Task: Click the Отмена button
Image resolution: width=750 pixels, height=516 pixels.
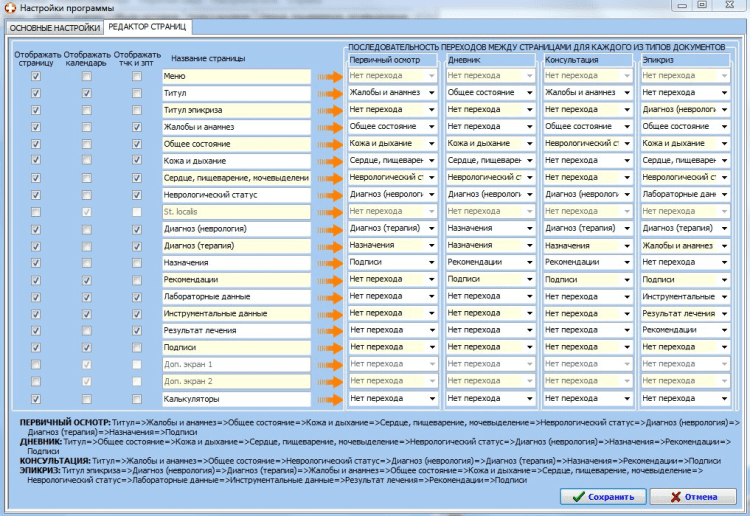Action: pyautogui.click(x=693, y=497)
